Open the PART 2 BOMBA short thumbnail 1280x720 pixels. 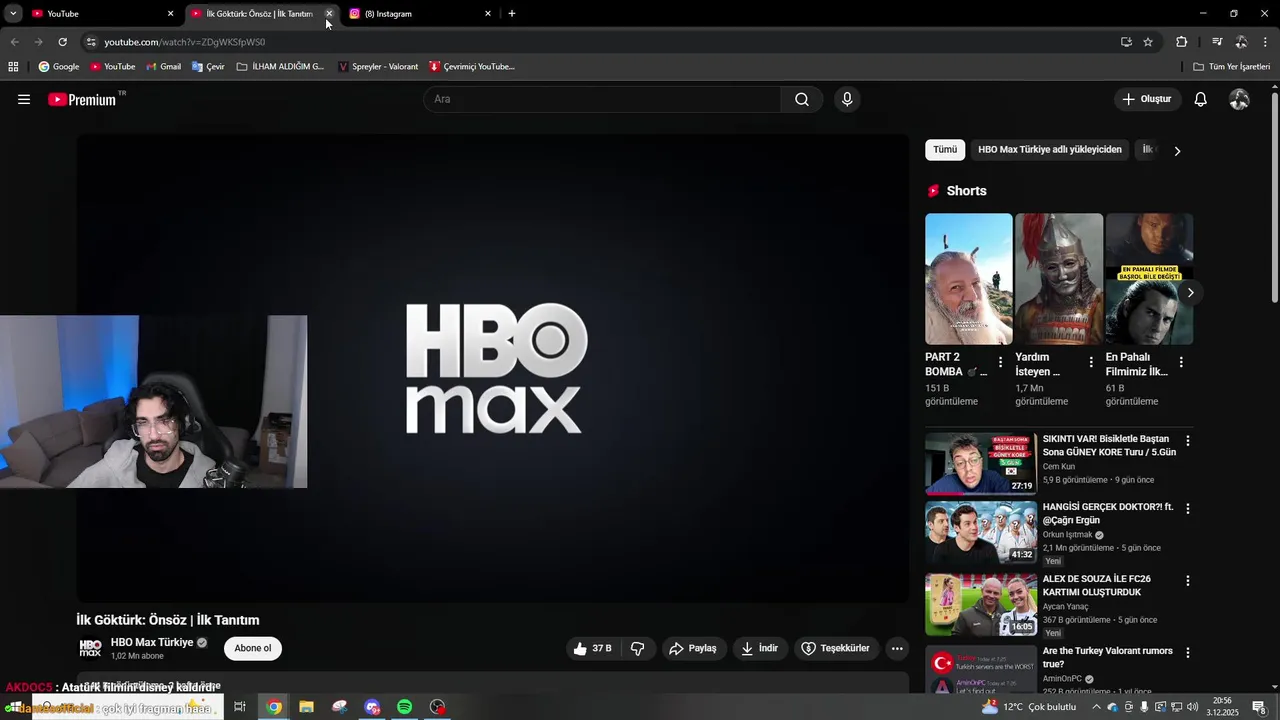968,279
